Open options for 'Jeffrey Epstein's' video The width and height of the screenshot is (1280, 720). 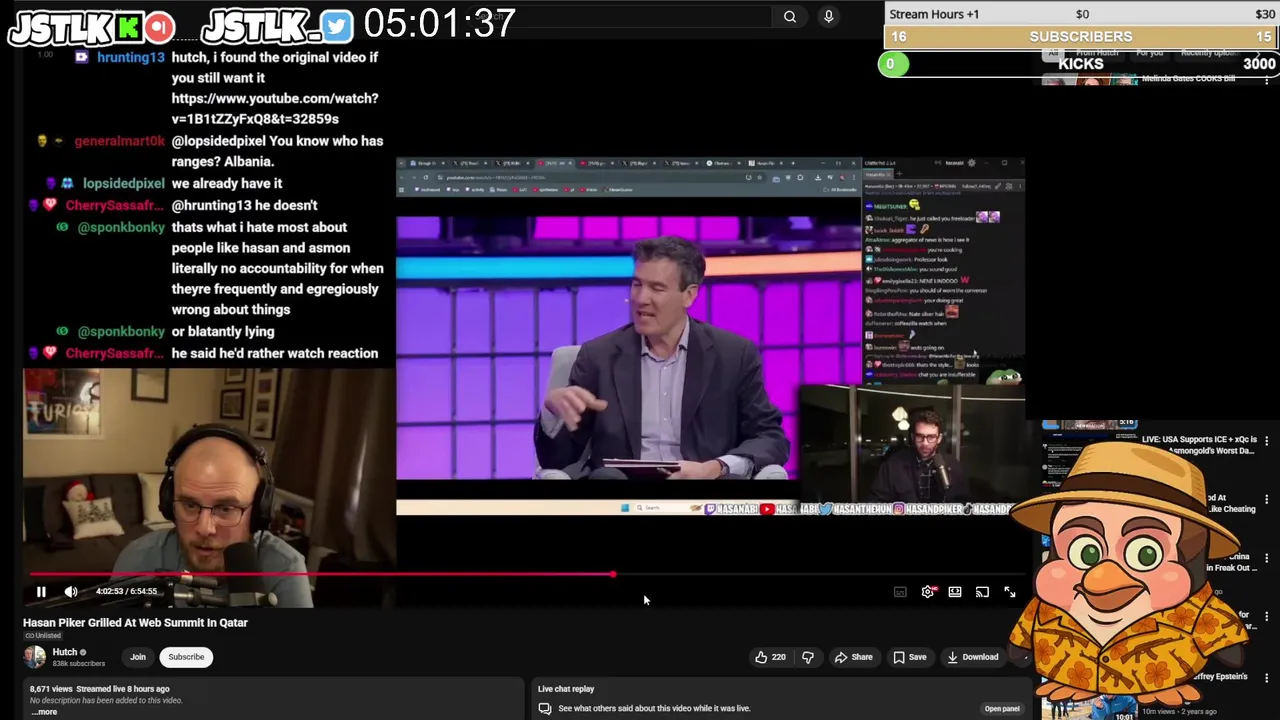[x=1266, y=678]
